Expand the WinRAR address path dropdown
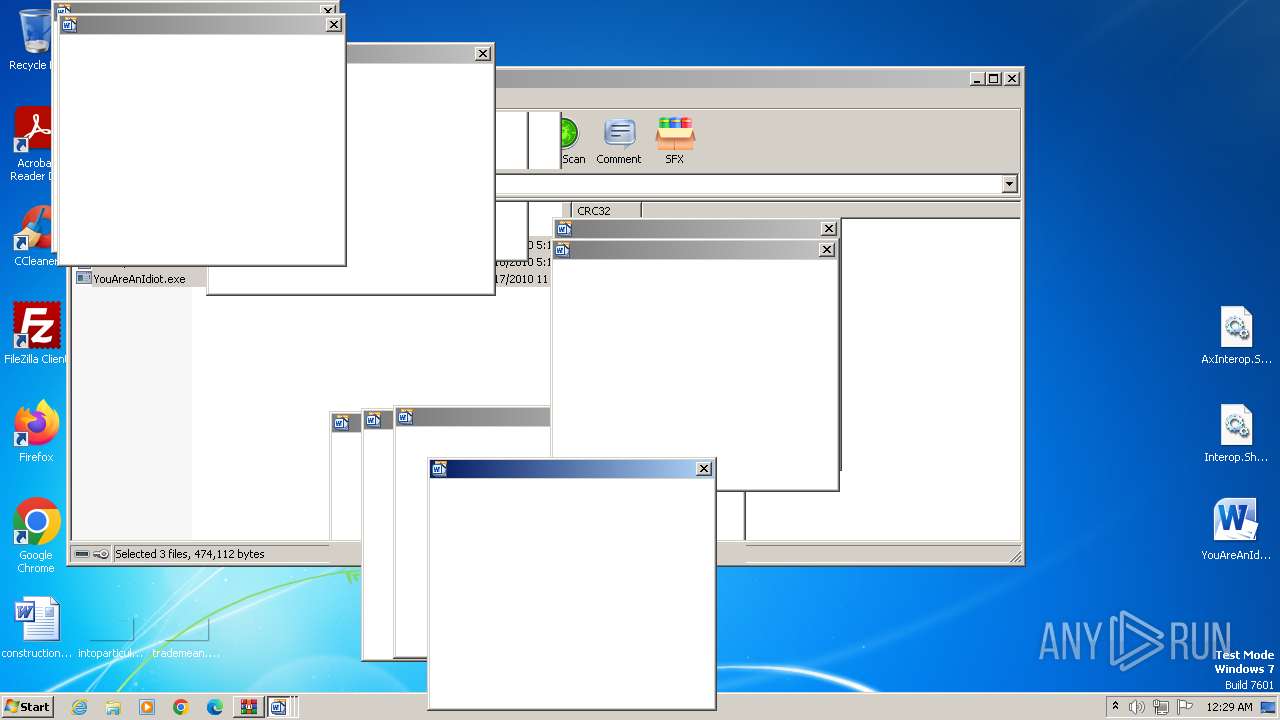1280x720 pixels. 1009,184
